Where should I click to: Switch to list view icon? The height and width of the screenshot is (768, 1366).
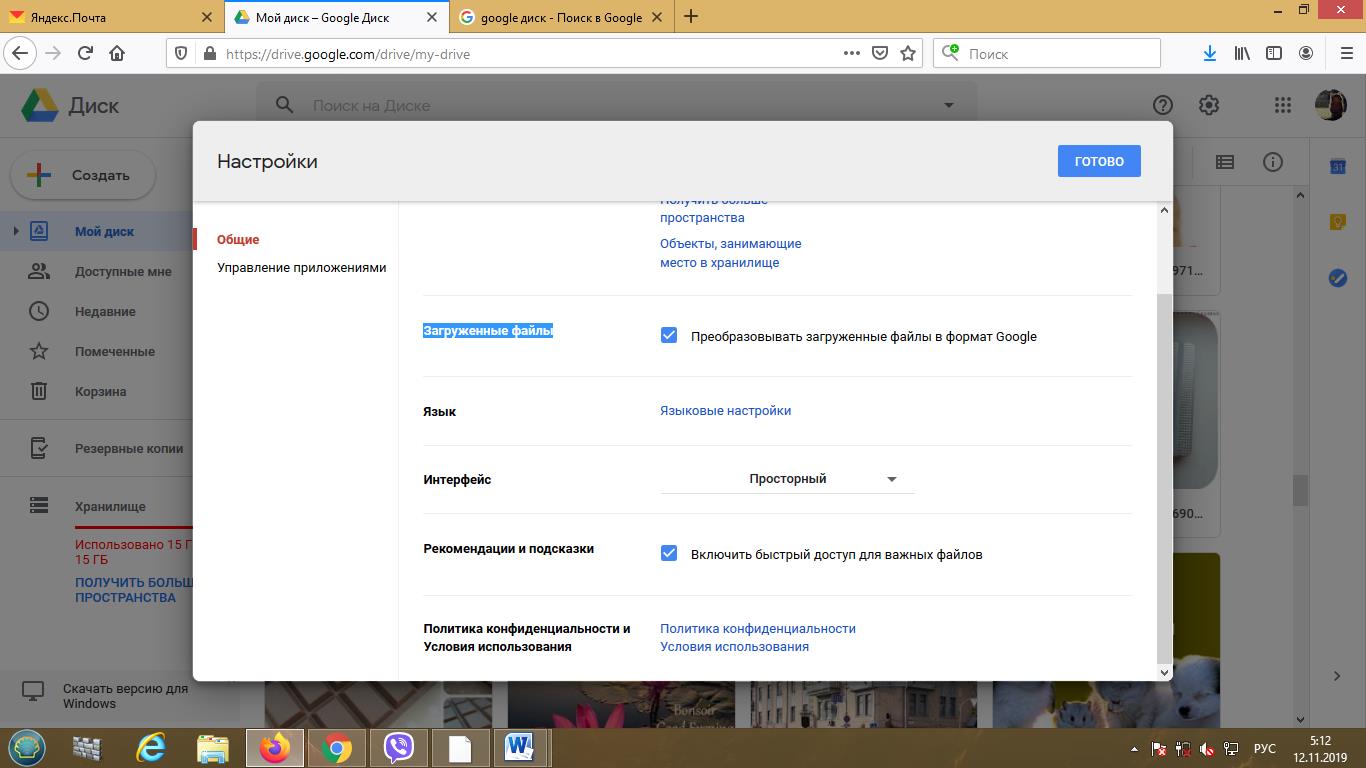[1225, 162]
